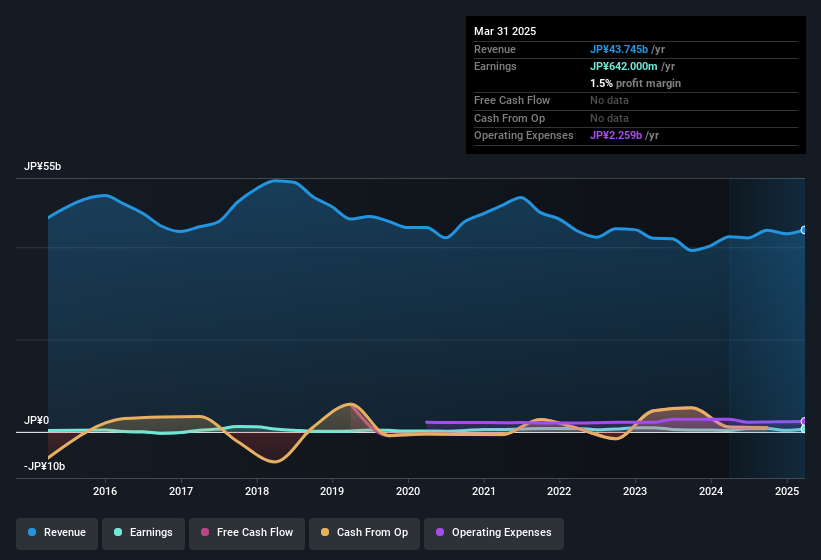Click the 2018 x-axis label
This screenshot has width=821, height=560.
(257, 491)
